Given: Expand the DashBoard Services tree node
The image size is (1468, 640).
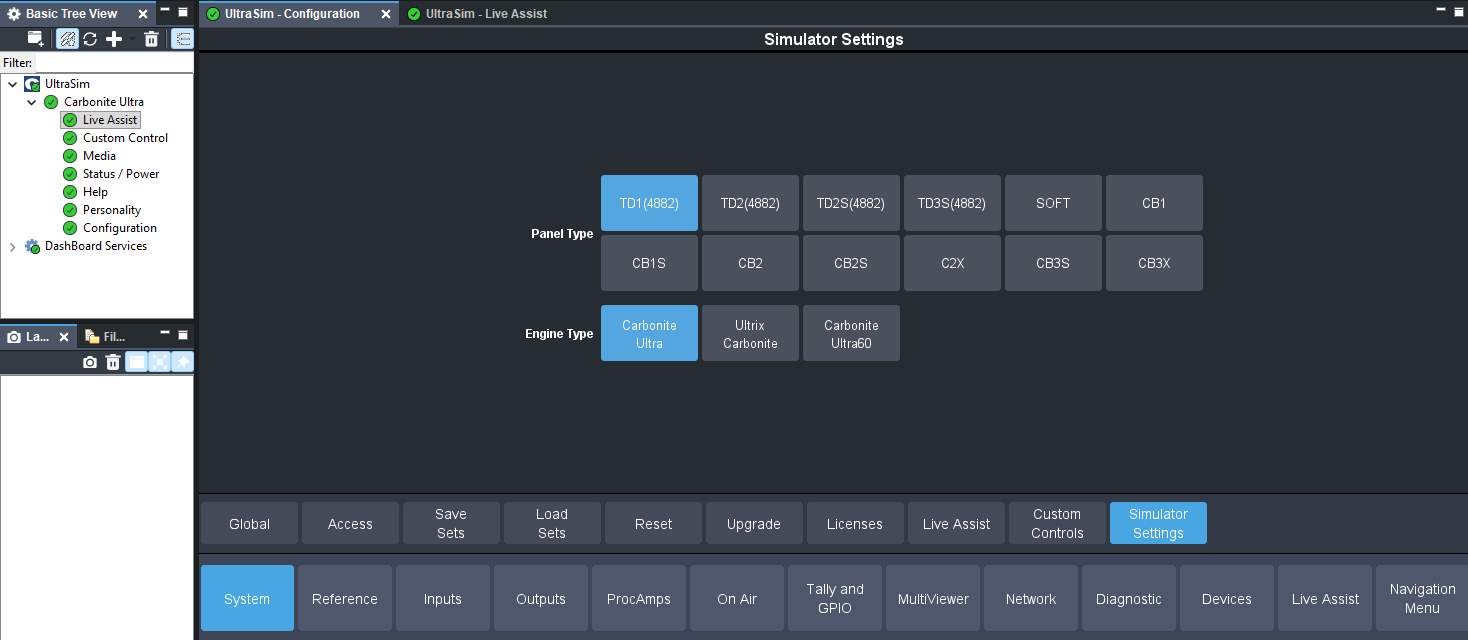Looking at the screenshot, I should point(12,246).
